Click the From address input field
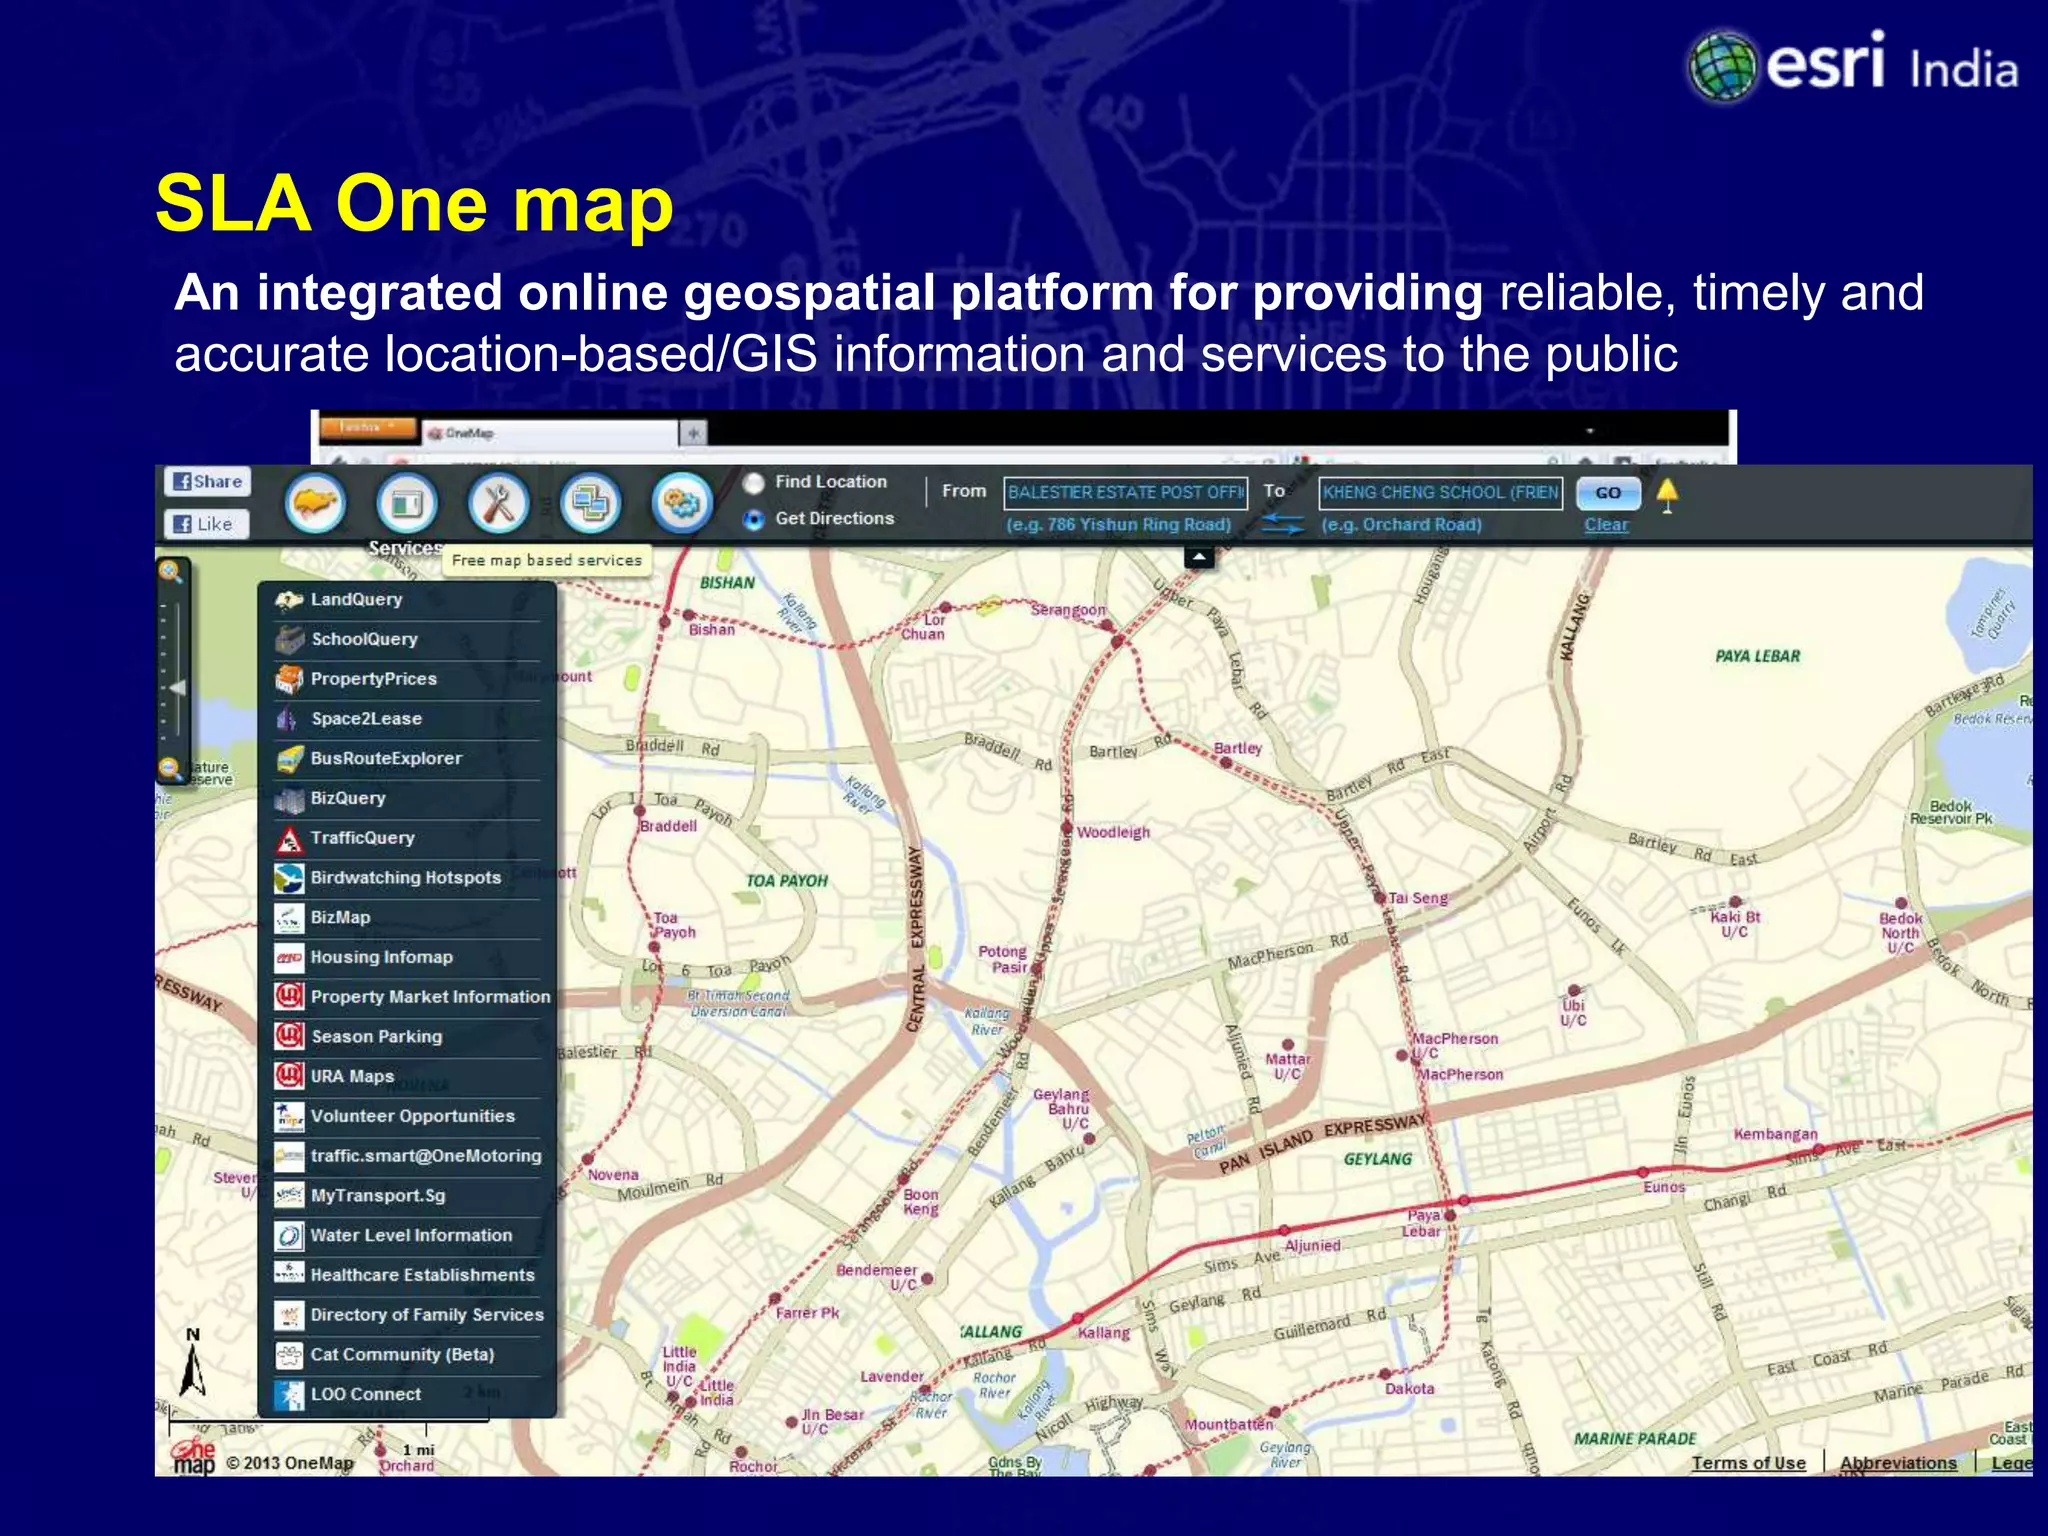Viewport: 2048px width, 1536px height. pyautogui.click(x=1125, y=493)
